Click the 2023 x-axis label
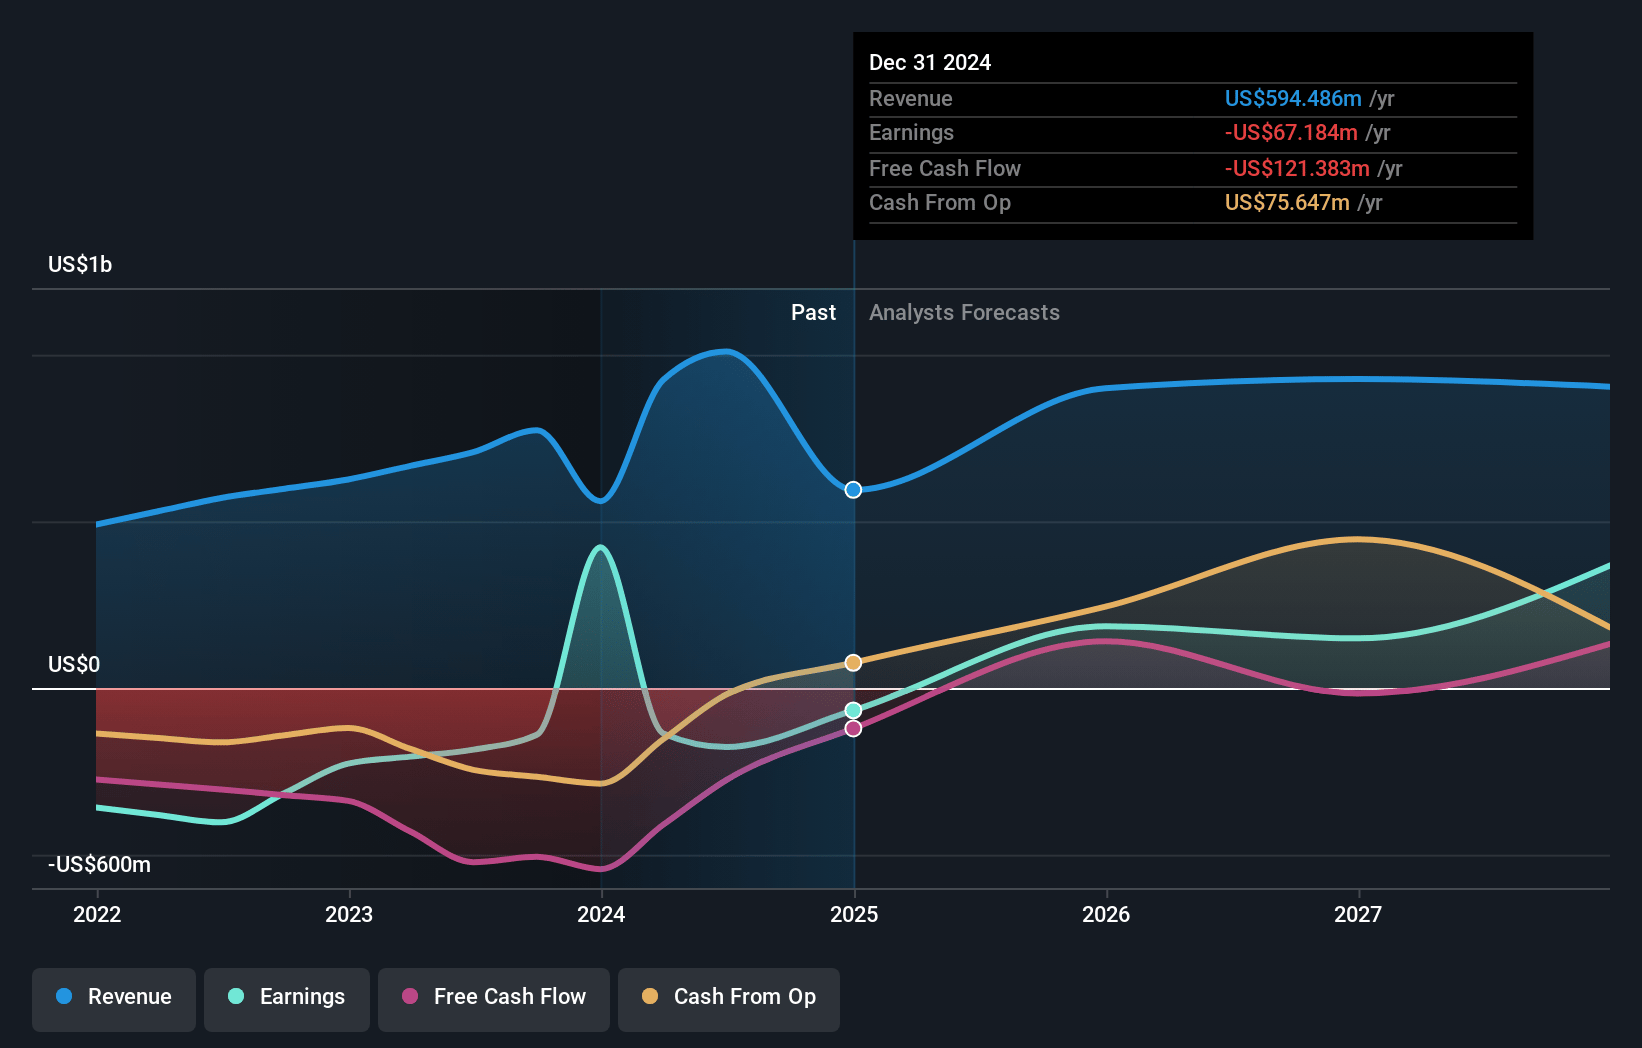 pos(349,914)
